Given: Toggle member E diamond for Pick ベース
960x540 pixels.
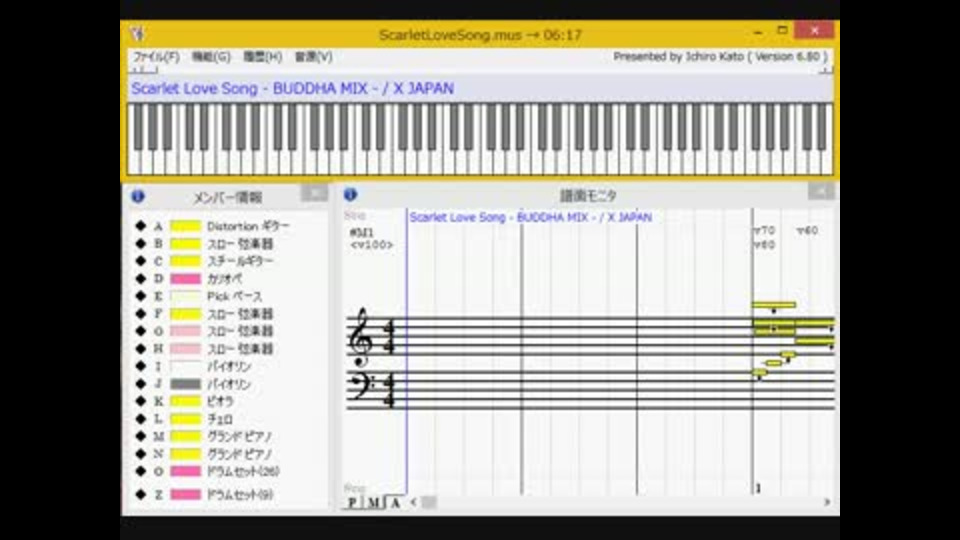Looking at the screenshot, I should tap(141, 296).
